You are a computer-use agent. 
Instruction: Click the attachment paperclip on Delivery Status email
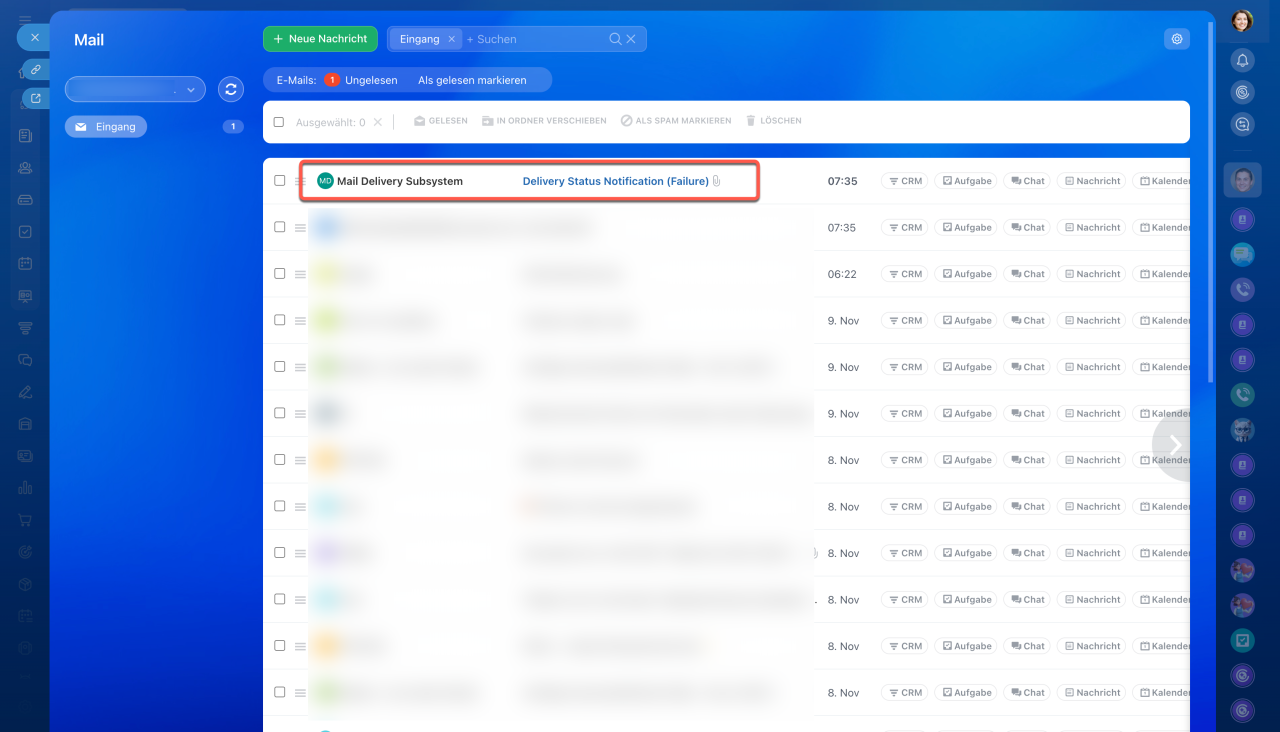click(x=716, y=181)
